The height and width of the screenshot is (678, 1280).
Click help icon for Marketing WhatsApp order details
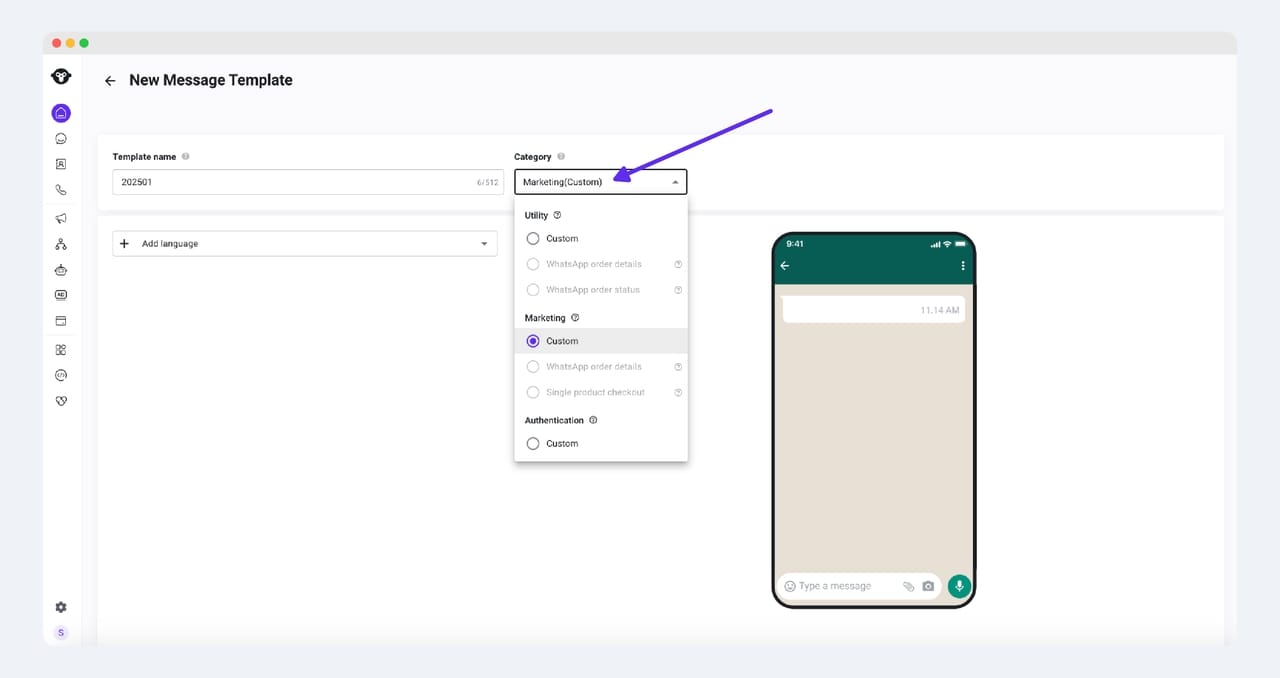tap(678, 367)
